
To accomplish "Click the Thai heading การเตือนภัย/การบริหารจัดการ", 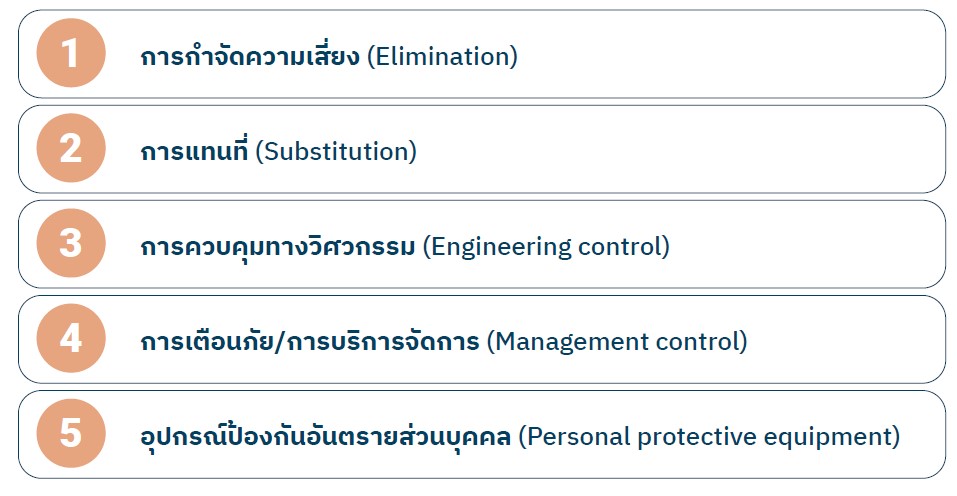I will click(310, 342).
